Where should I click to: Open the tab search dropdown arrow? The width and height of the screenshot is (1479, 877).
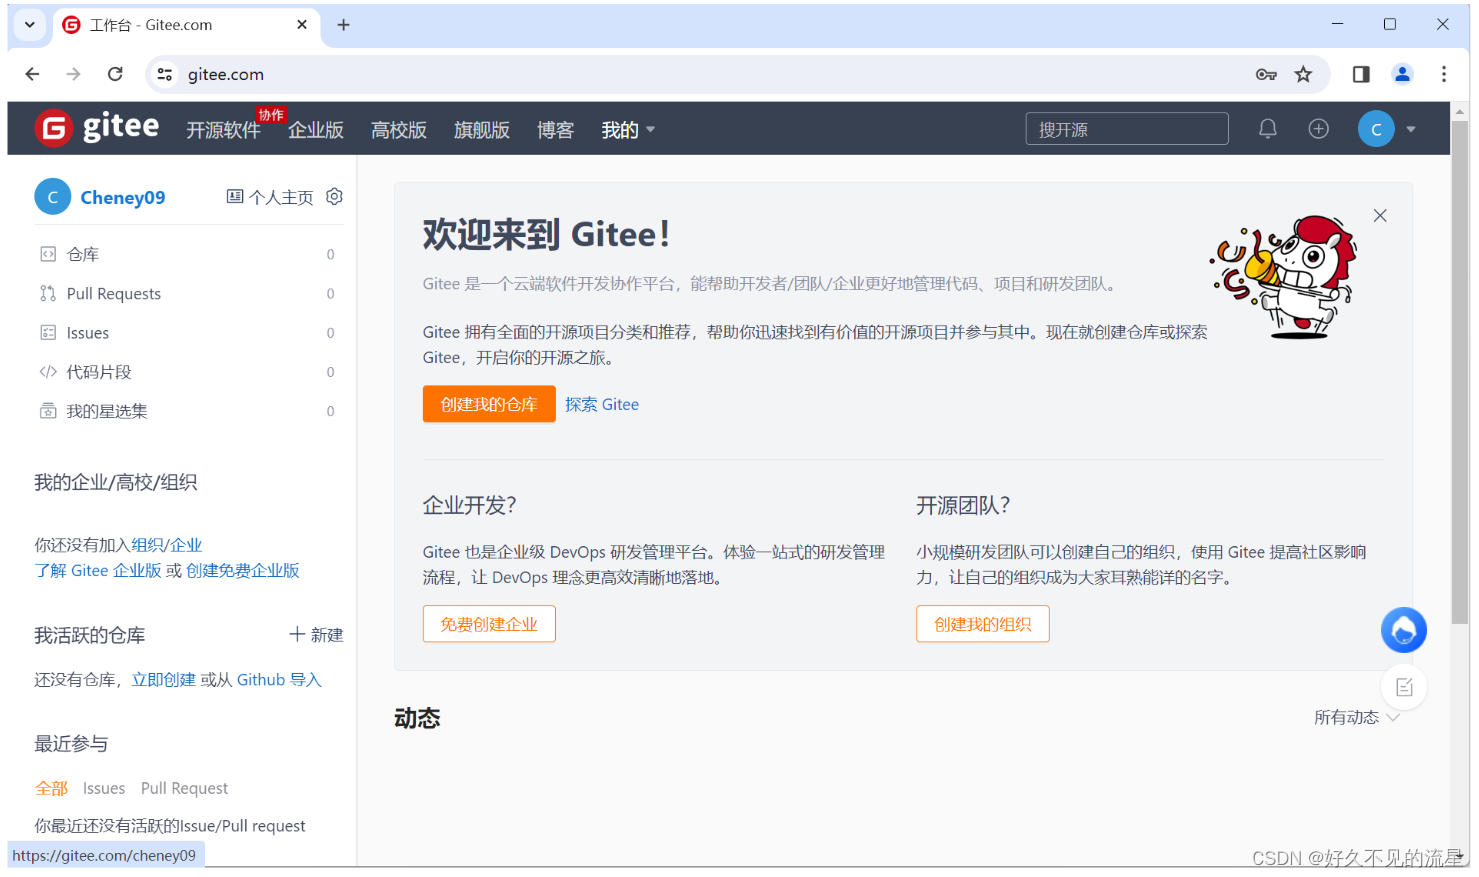pos(30,25)
